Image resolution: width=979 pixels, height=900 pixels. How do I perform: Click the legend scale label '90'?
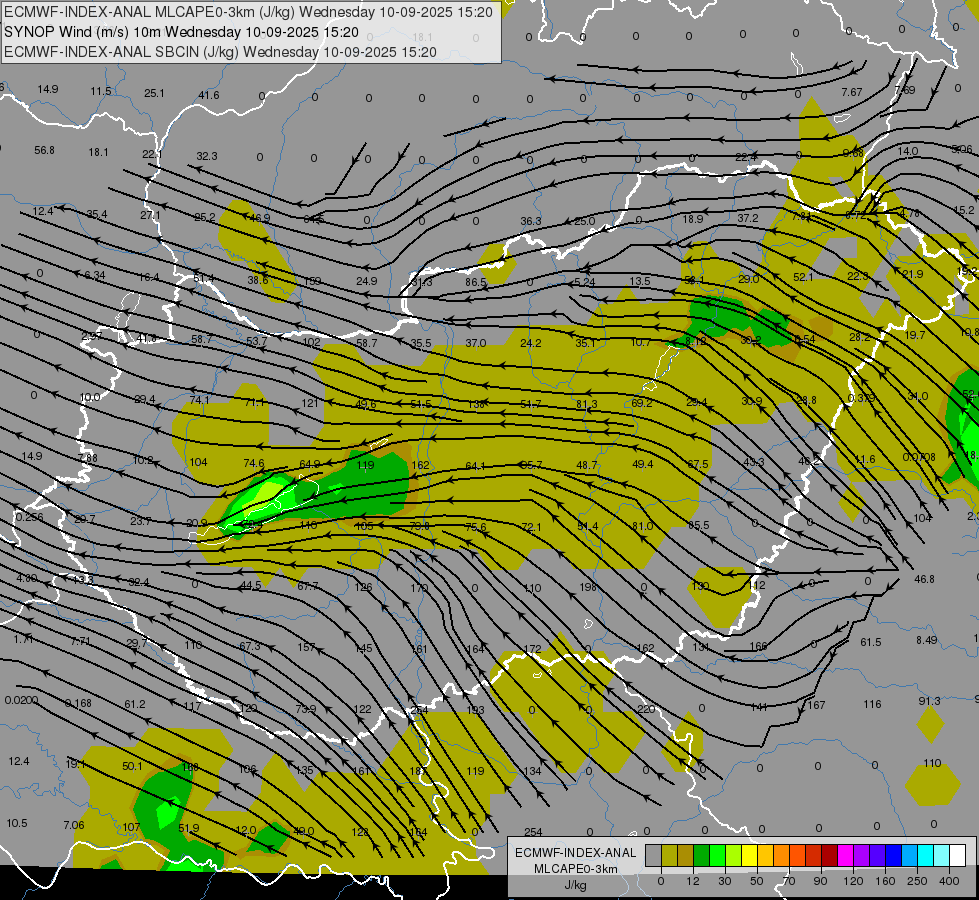pyautogui.click(x=820, y=881)
